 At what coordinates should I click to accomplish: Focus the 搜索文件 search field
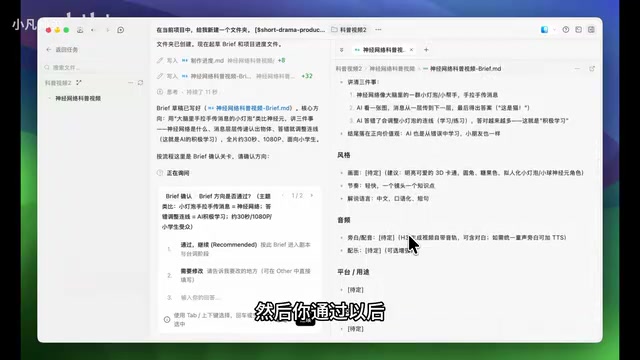coord(93,67)
